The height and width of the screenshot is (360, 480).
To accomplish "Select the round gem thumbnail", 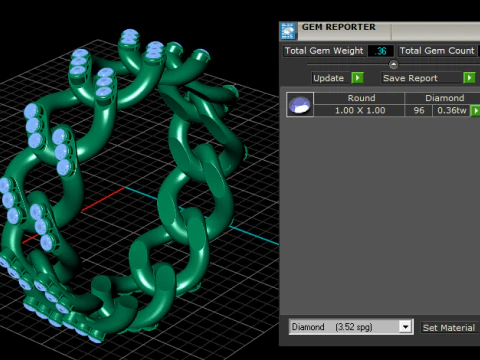I will 300,104.
